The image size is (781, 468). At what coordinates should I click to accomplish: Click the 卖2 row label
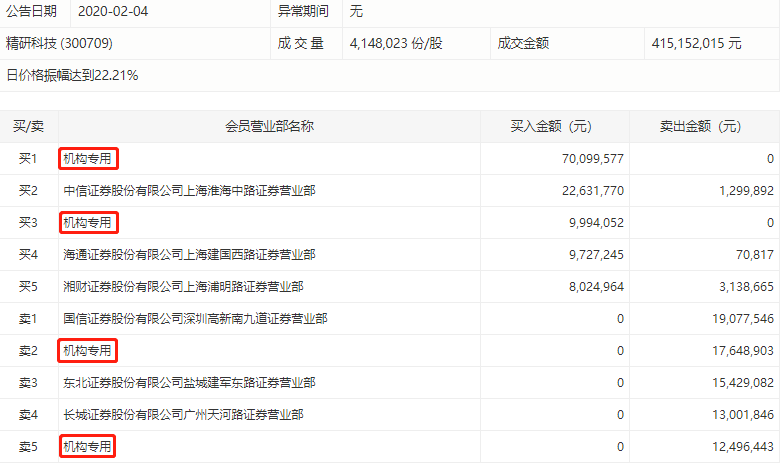click(x=28, y=351)
